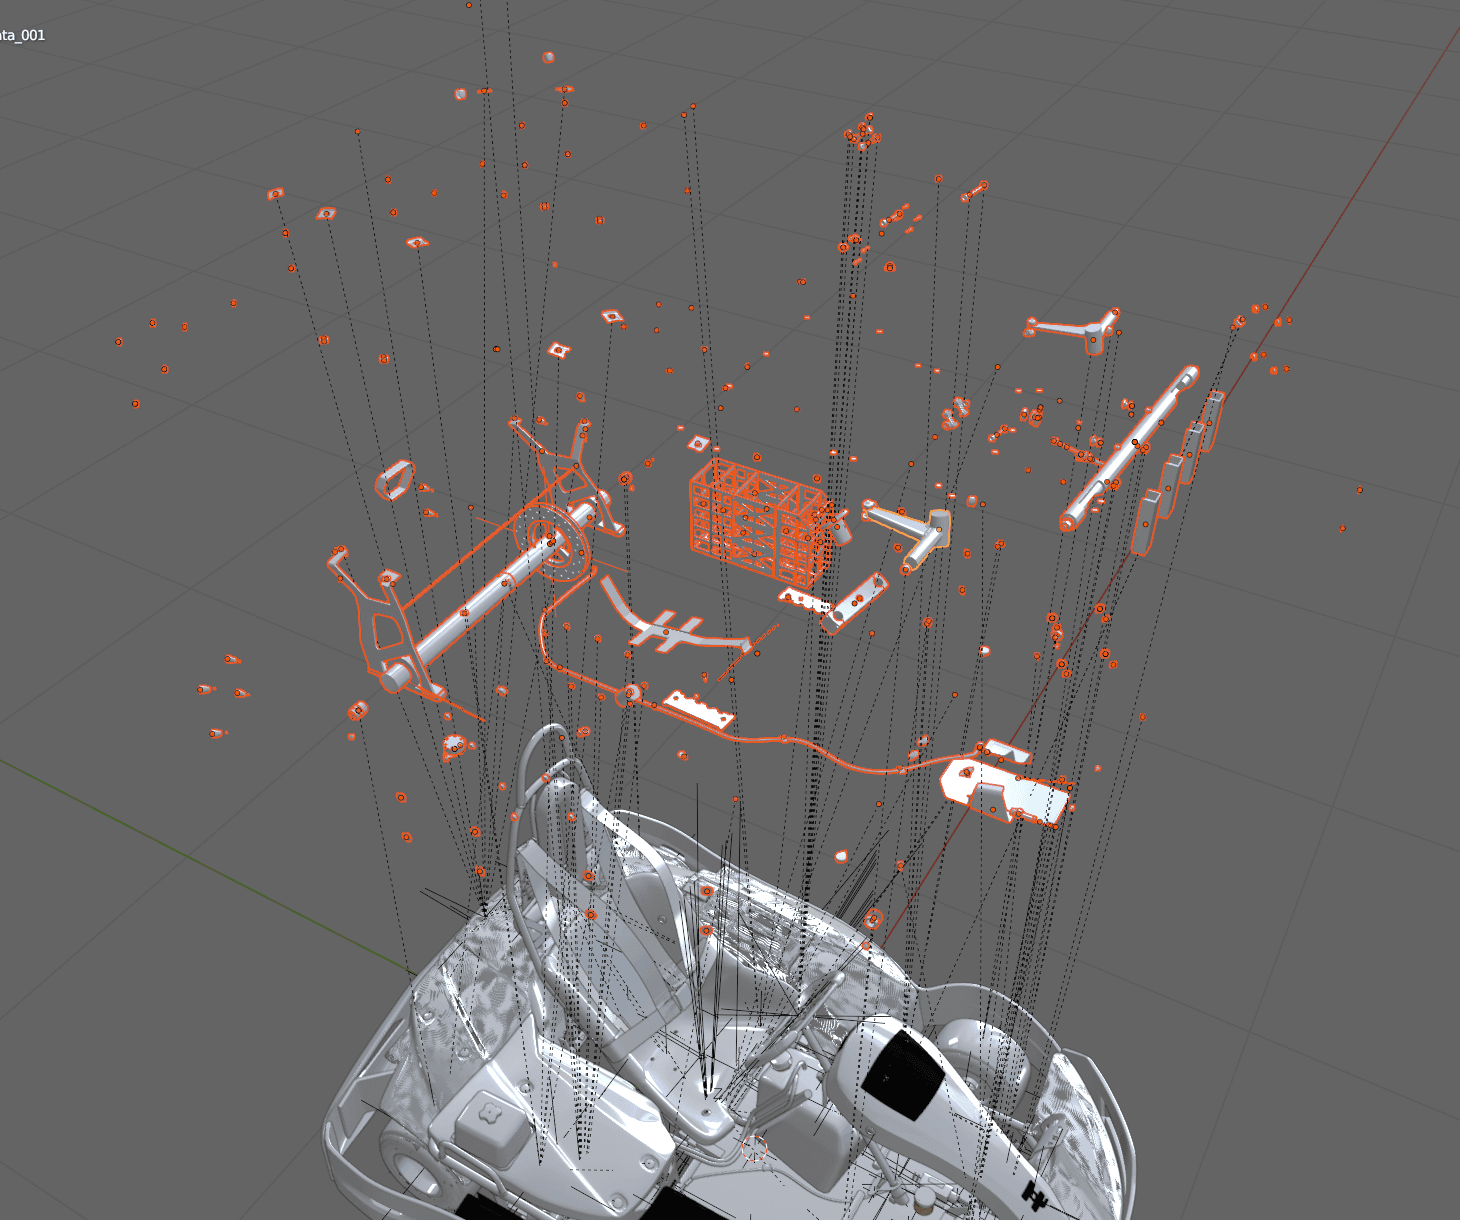Select the engine cover box on kart

pos(488,1122)
